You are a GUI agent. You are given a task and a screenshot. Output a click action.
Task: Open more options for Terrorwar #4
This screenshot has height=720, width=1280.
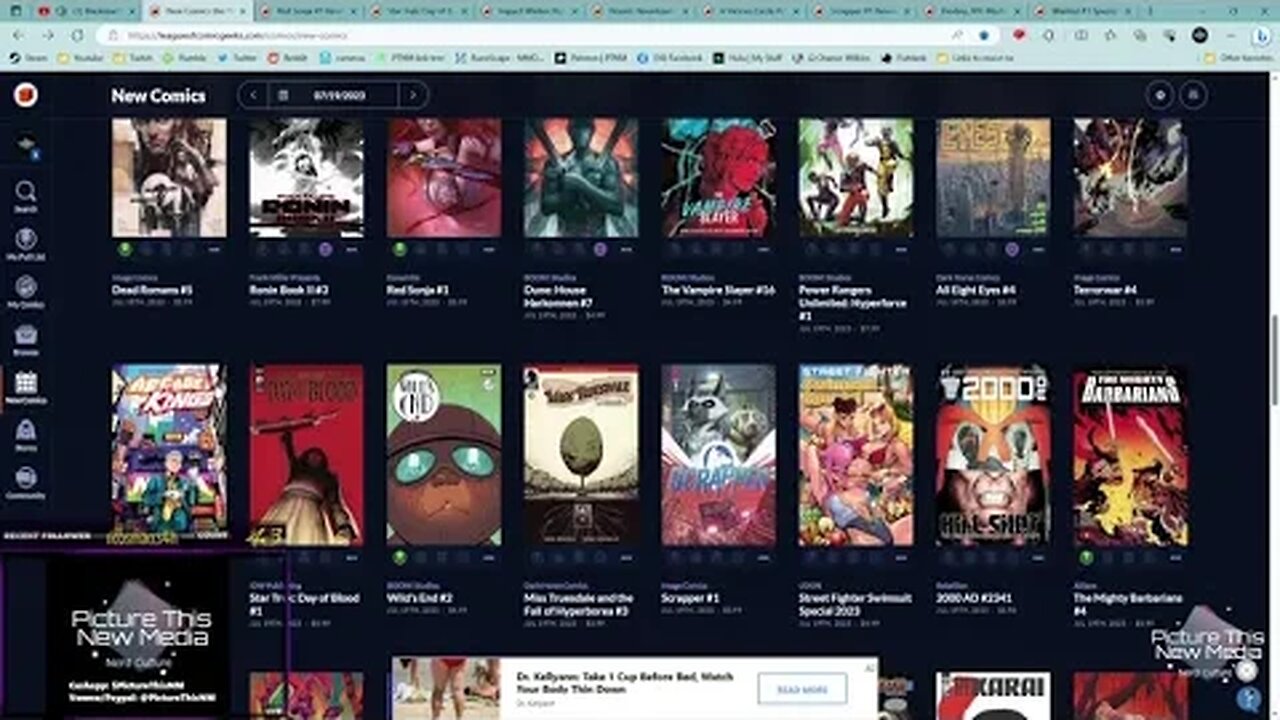pyautogui.click(x=1176, y=249)
